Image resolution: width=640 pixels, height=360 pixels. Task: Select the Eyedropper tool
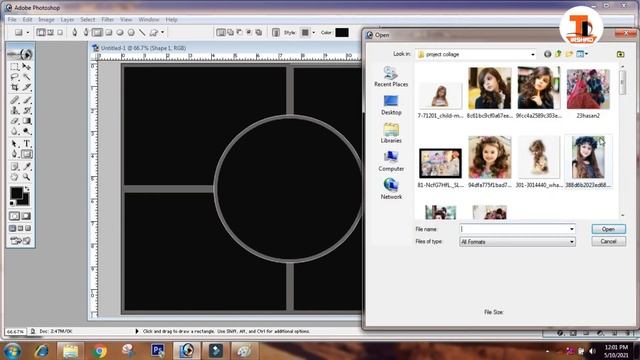tap(27, 167)
